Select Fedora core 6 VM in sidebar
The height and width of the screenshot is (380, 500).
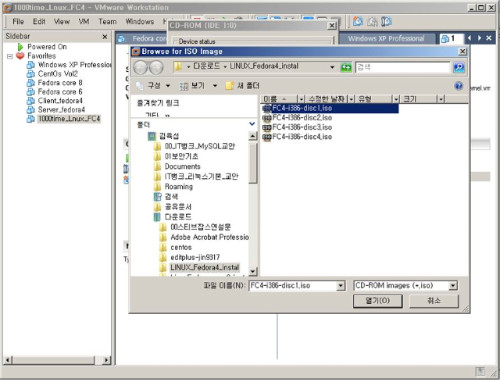(x=60, y=92)
